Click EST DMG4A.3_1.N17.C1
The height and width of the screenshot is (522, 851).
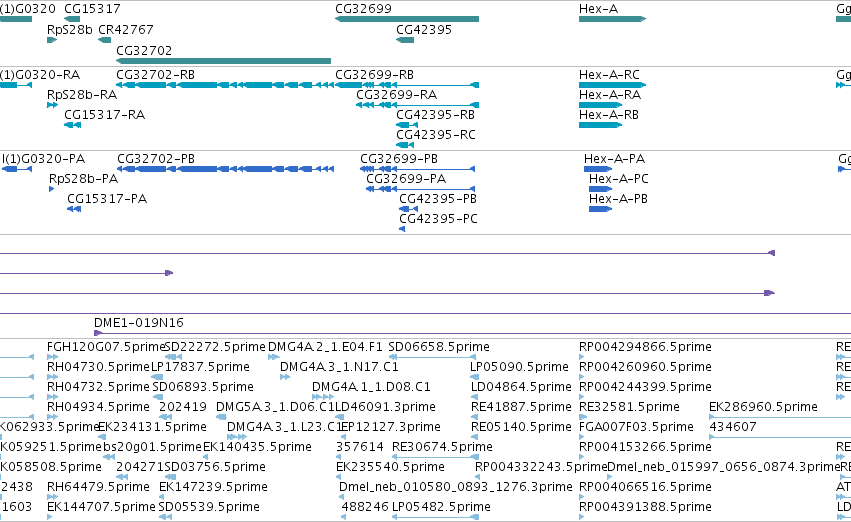pos(339,367)
